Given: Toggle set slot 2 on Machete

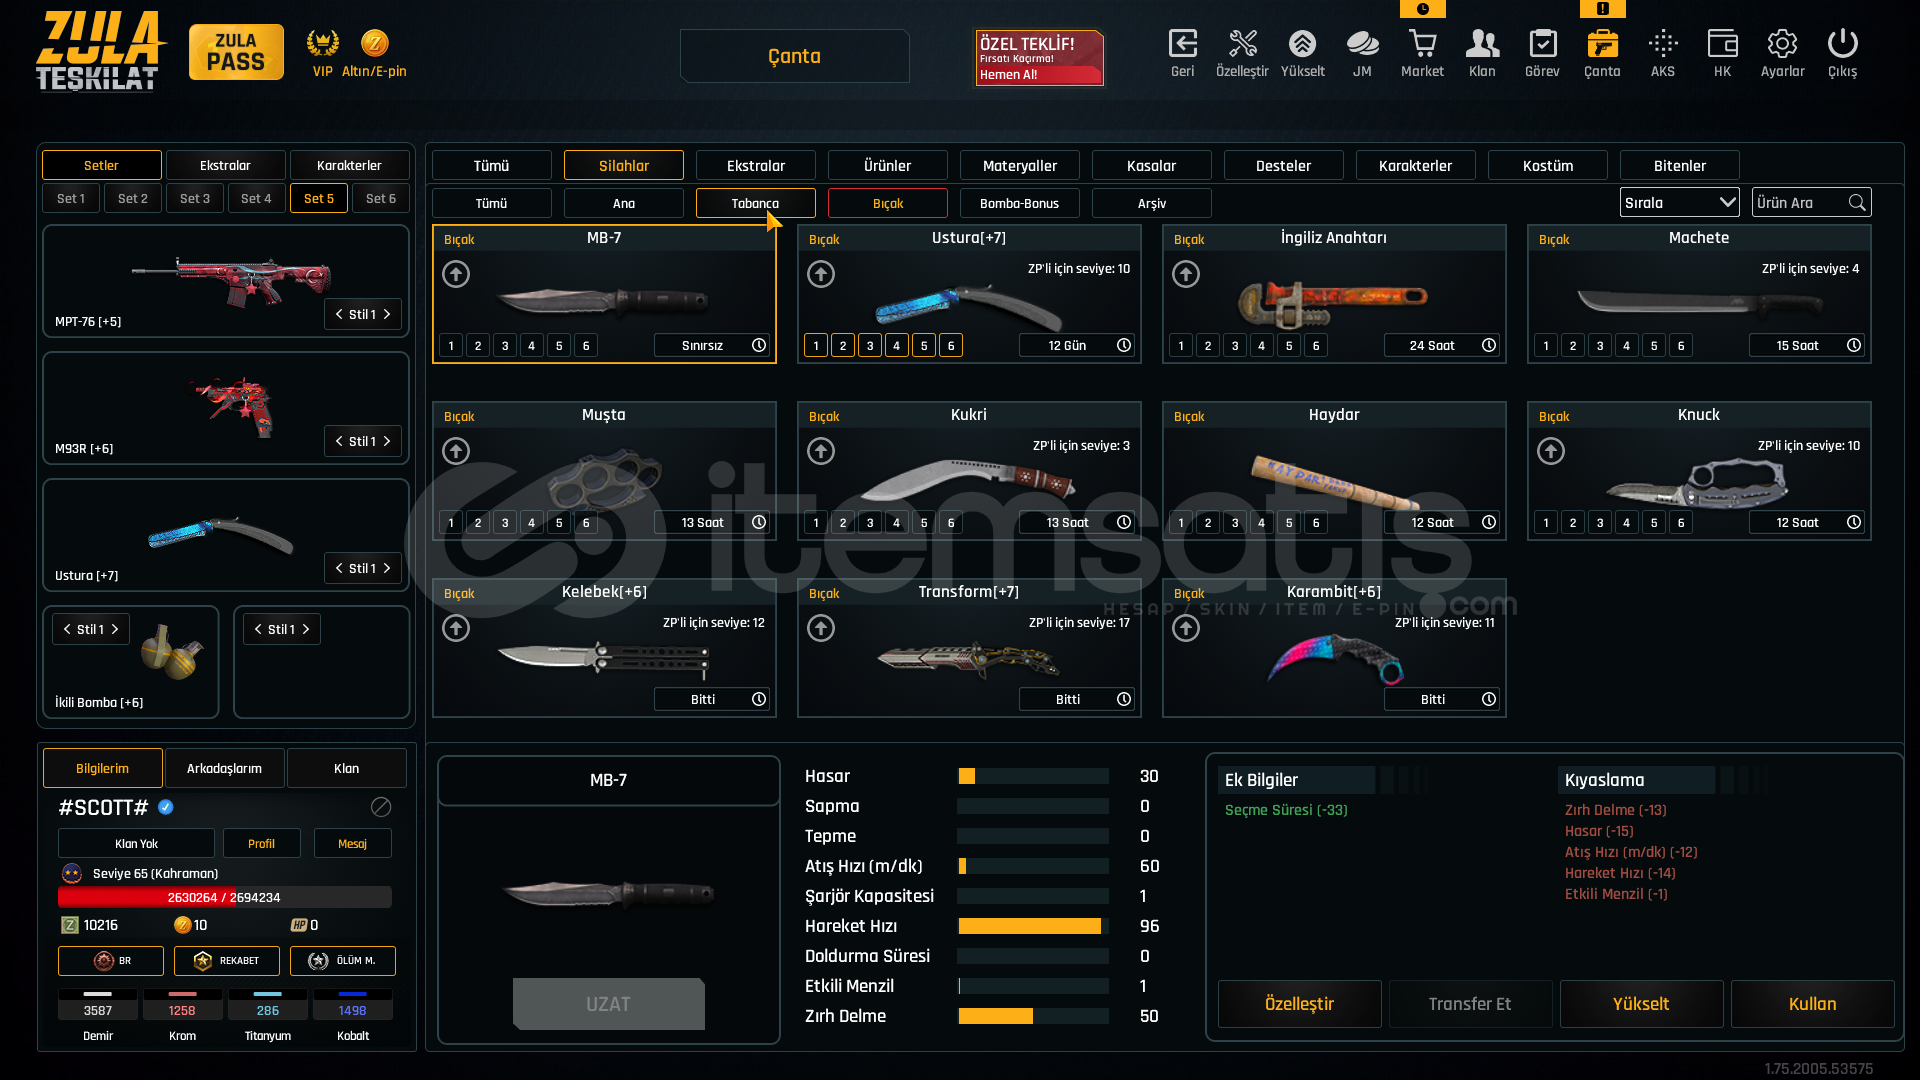Looking at the screenshot, I should point(1573,345).
